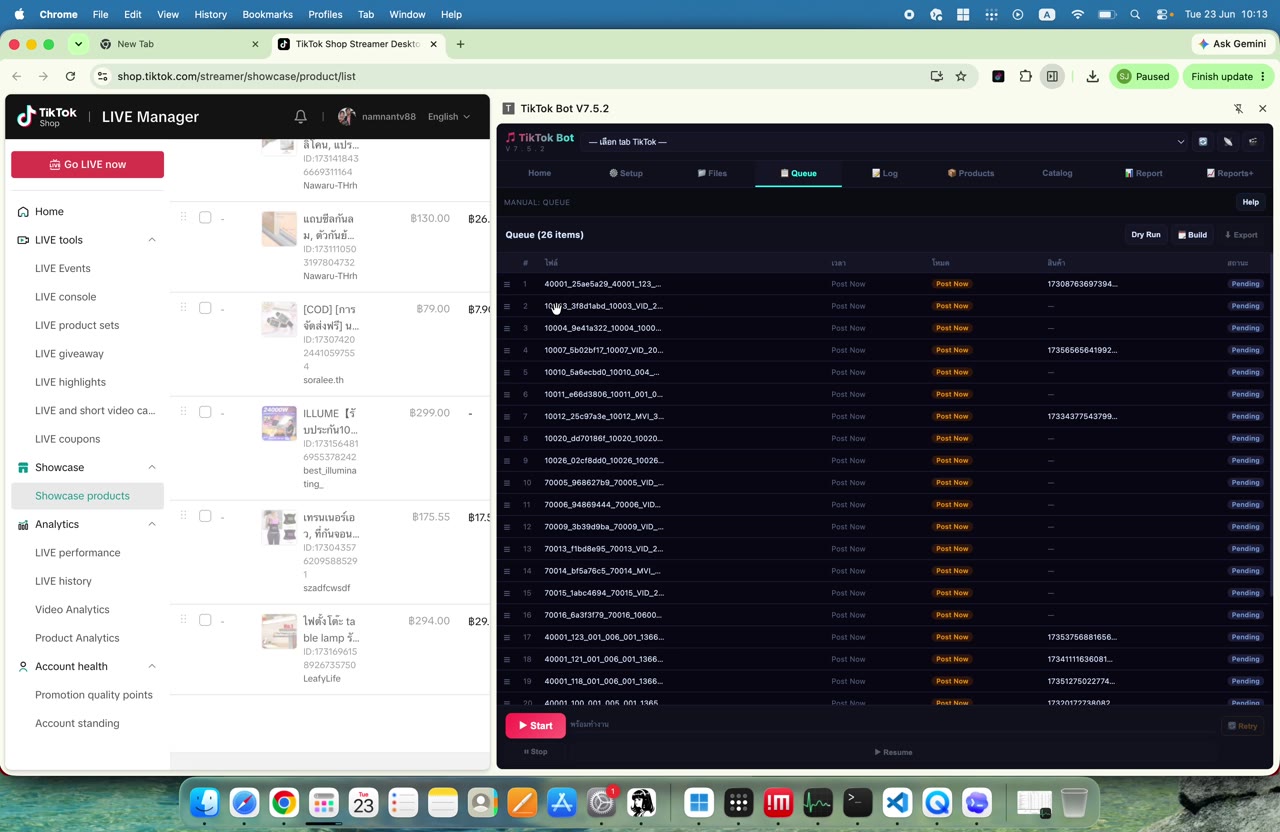Click the notification bell in LIVE Manager
The image size is (1280, 832).
[x=300, y=117]
